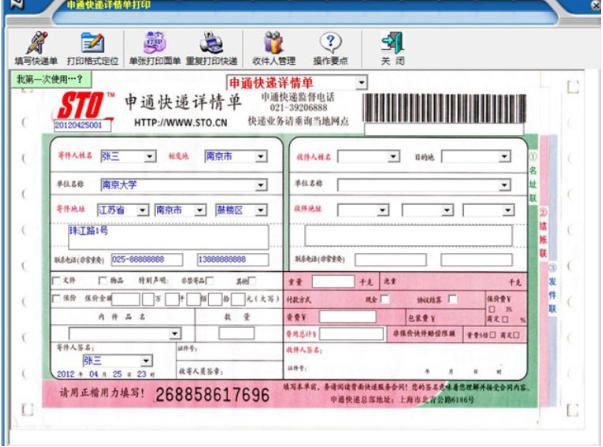Image resolution: width=603 pixels, height=447 pixels.
Task: Switch to the ③发件联 side tab
Action: point(552,289)
